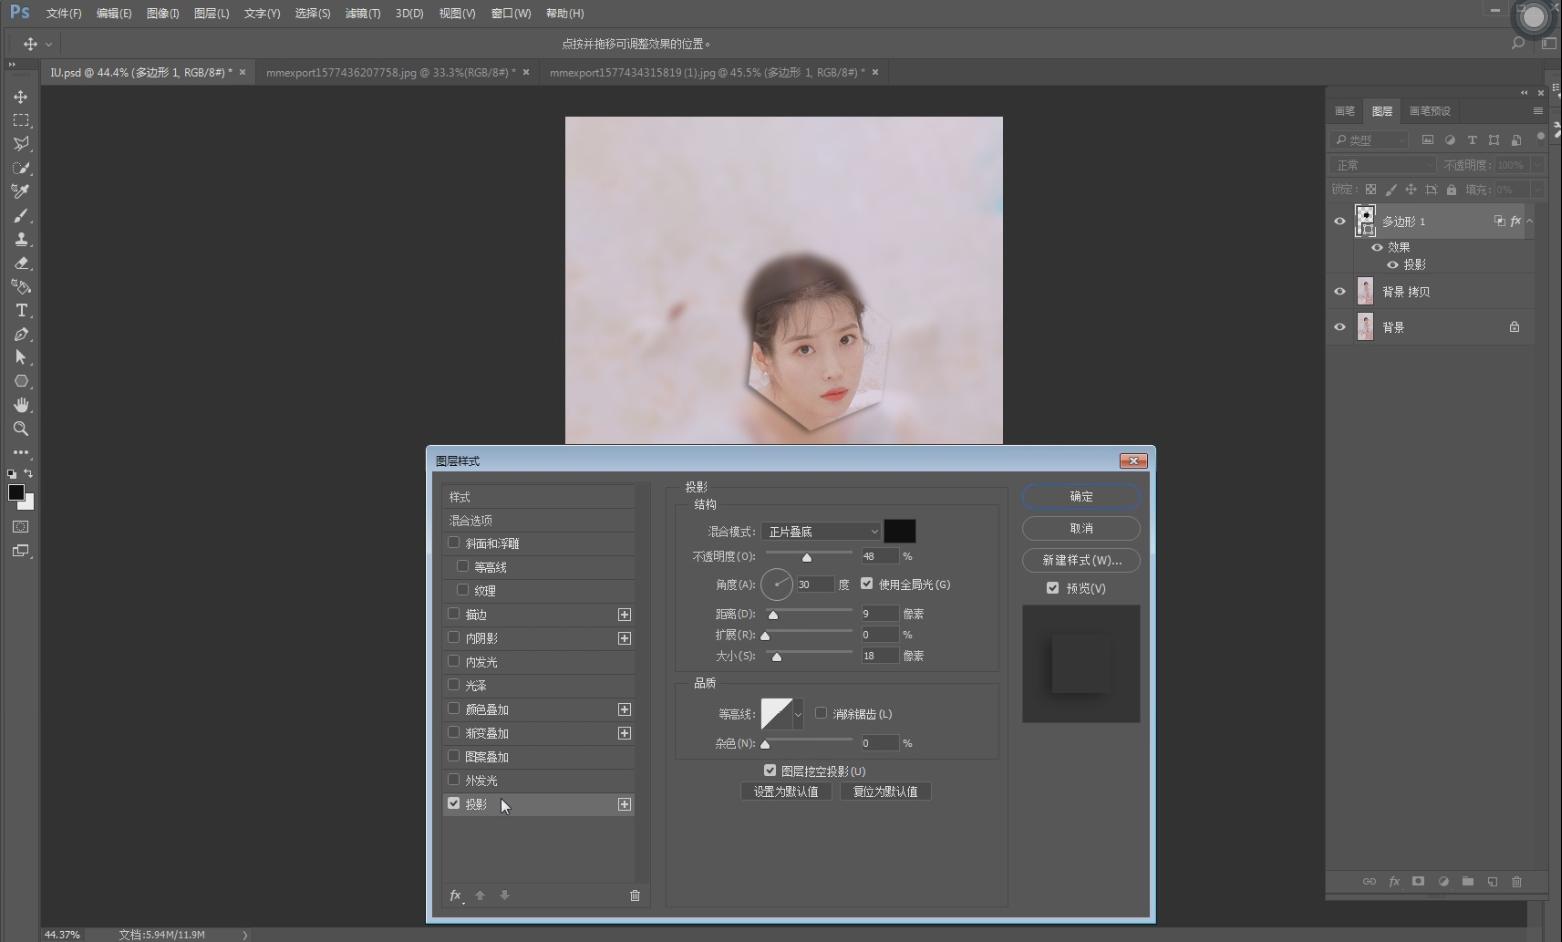
Task: Collapse the 多边形 1 layer effects list
Action: pos(1529,221)
